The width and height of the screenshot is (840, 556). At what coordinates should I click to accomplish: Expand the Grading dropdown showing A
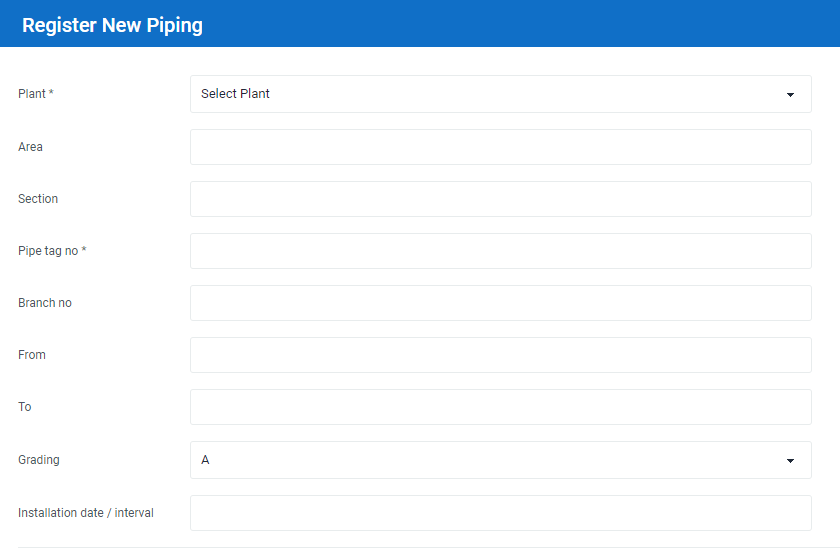[500, 460]
